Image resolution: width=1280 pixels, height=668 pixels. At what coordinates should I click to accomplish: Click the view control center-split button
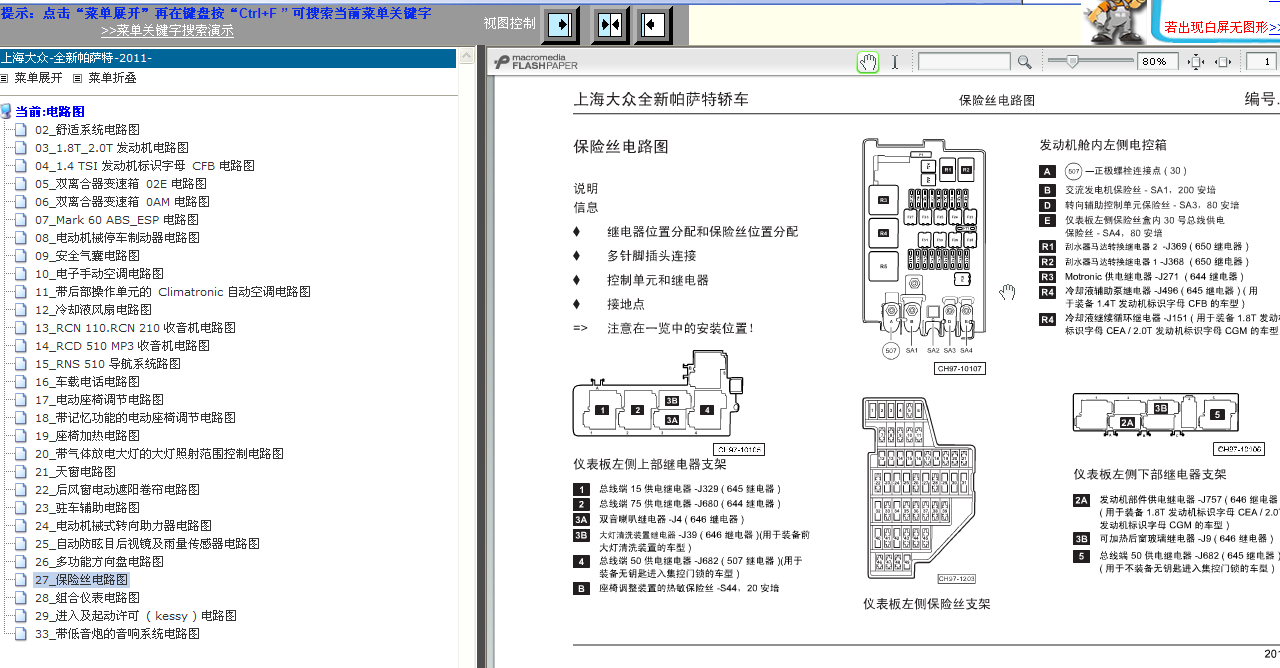(608, 24)
